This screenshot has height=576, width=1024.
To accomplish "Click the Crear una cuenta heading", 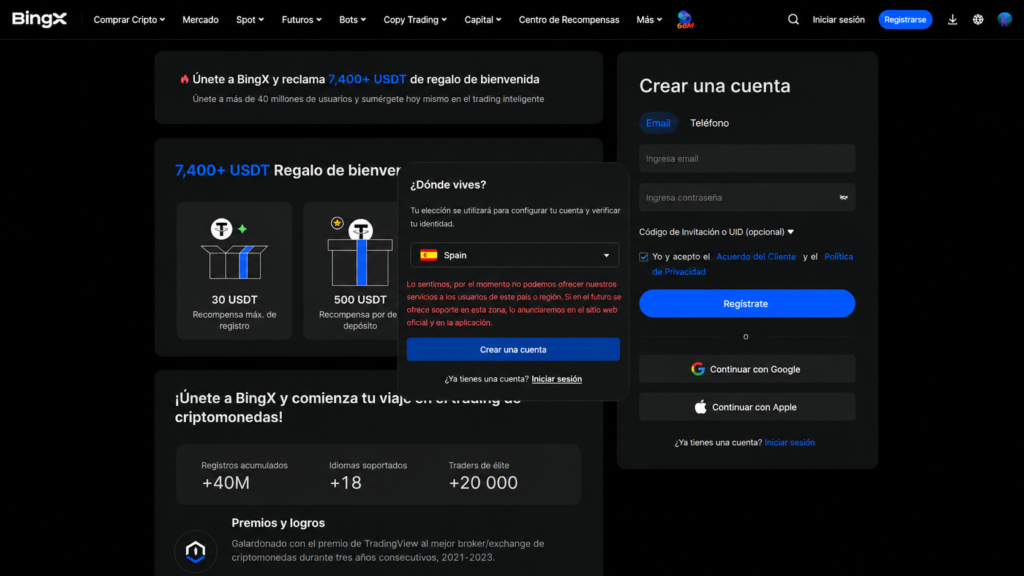I will click(x=714, y=86).
